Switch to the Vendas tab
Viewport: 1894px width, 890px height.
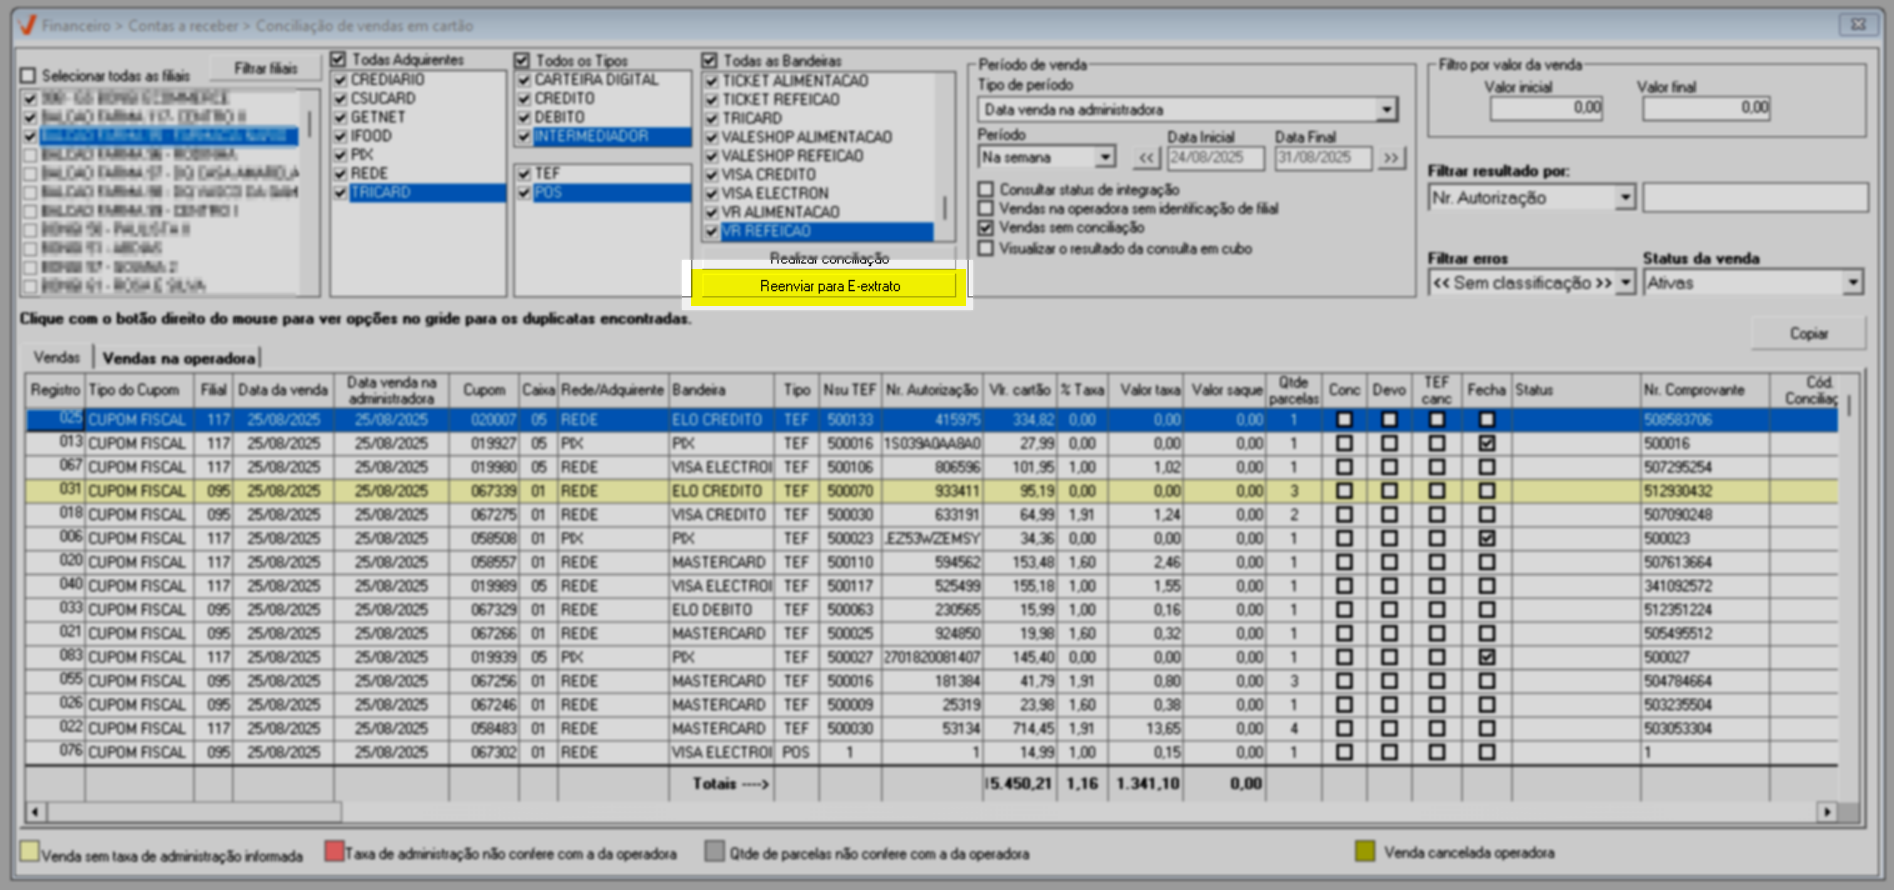56,357
